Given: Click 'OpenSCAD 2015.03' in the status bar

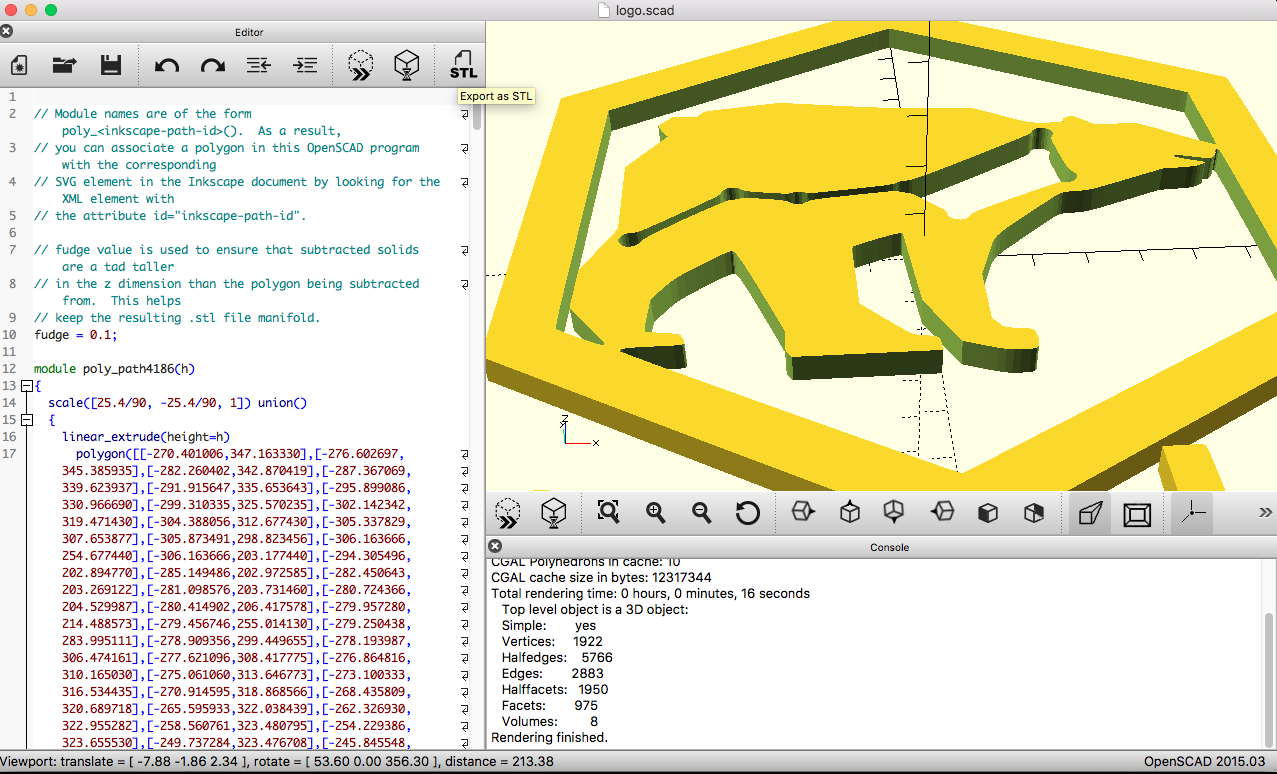Looking at the screenshot, I should [x=1206, y=762].
